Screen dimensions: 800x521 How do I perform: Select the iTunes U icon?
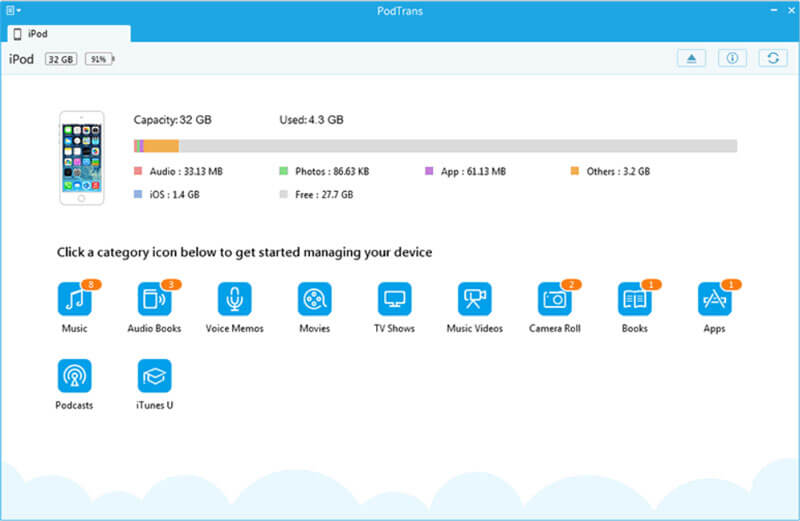pyautogui.click(x=154, y=376)
